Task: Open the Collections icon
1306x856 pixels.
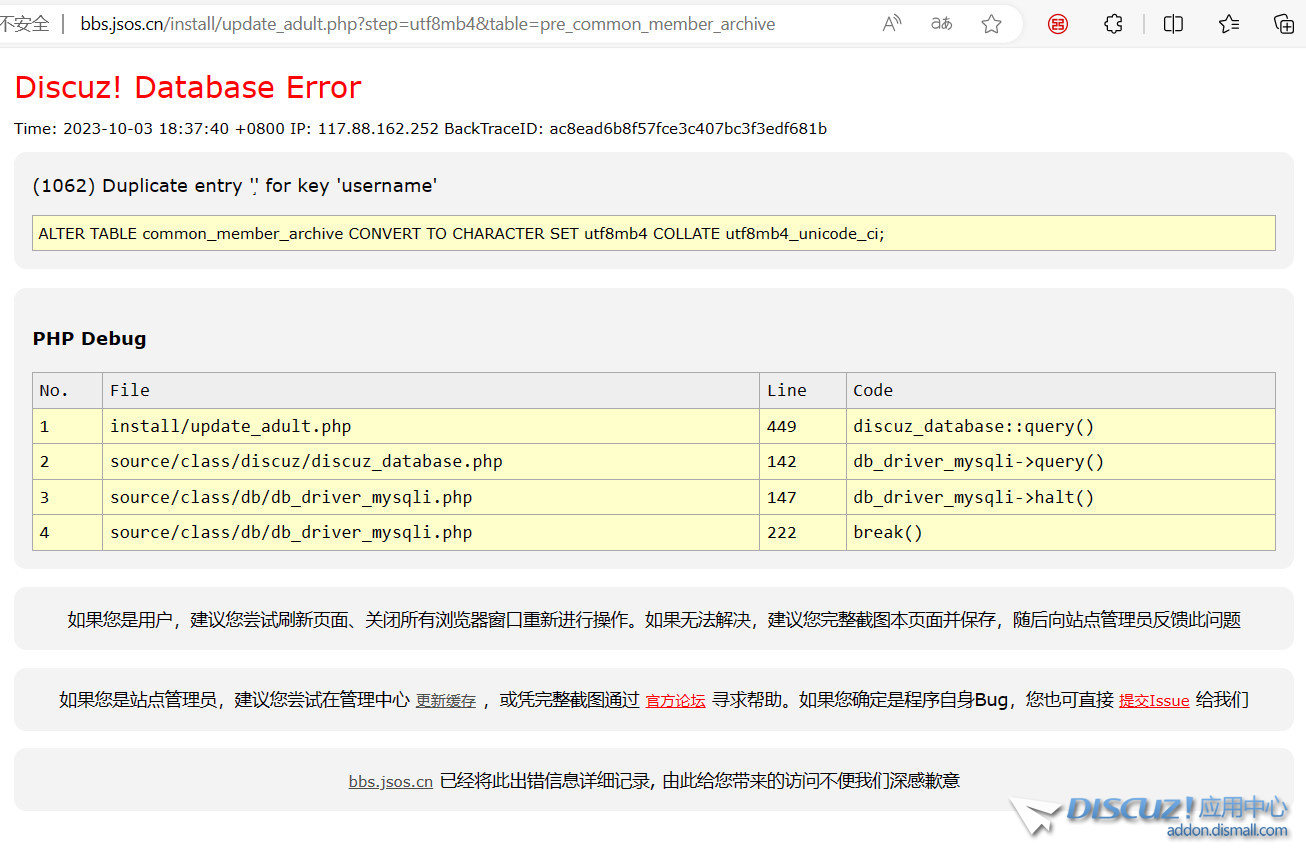Action: [1284, 24]
